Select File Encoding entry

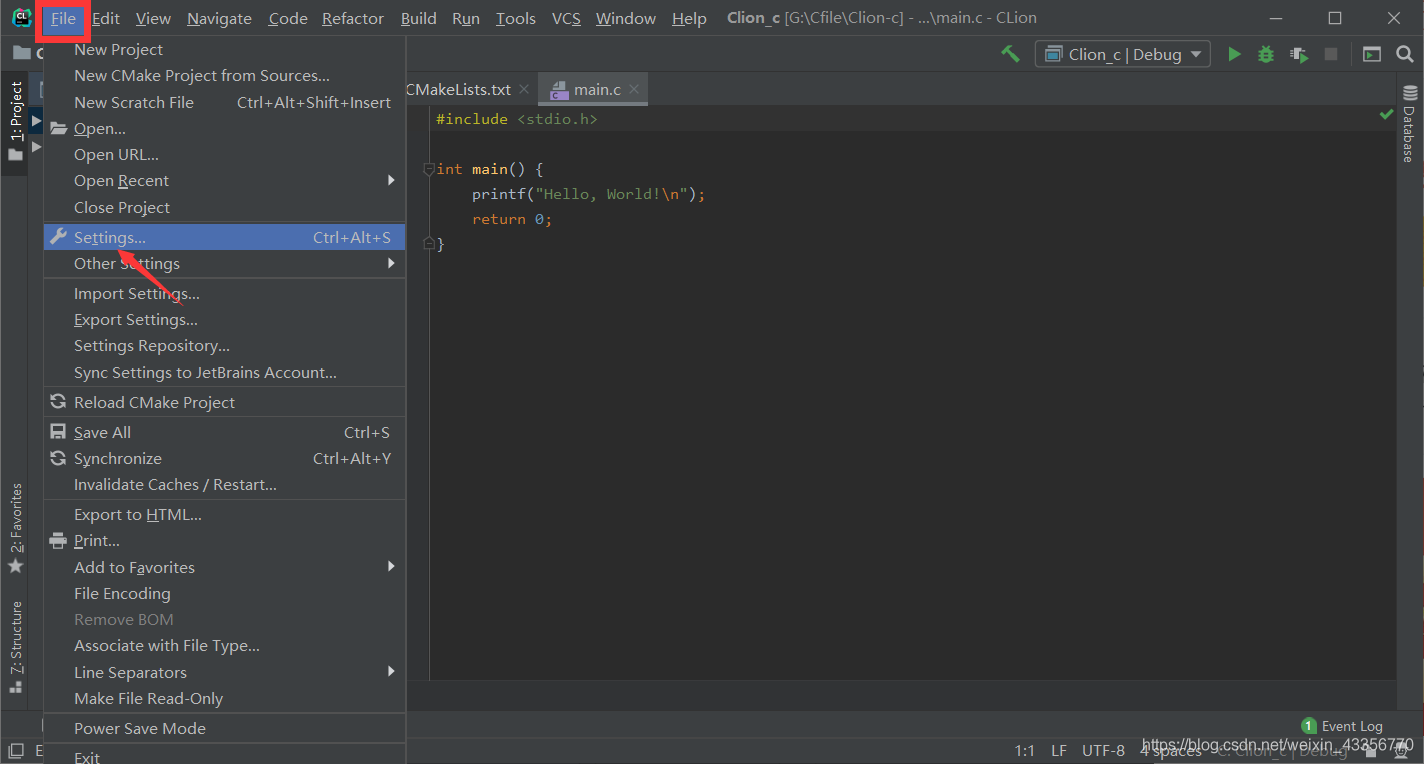pos(225,594)
